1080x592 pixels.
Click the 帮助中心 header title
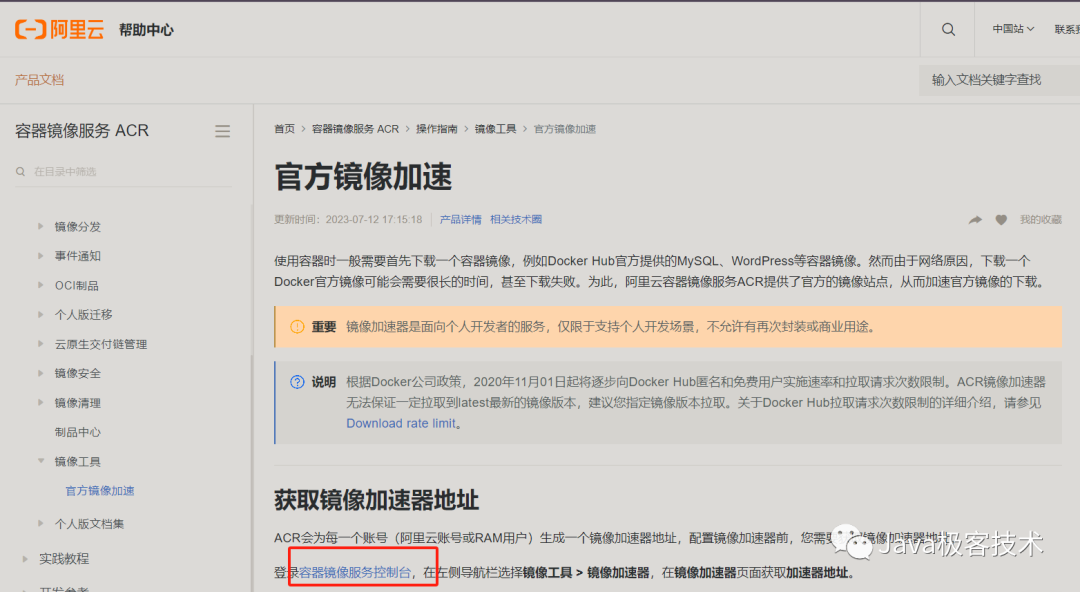pos(146,30)
